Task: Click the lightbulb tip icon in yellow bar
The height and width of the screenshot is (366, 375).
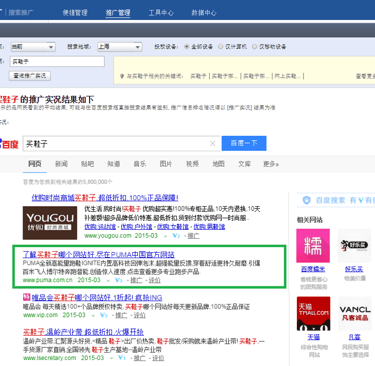Action: [x=122, y=76]
